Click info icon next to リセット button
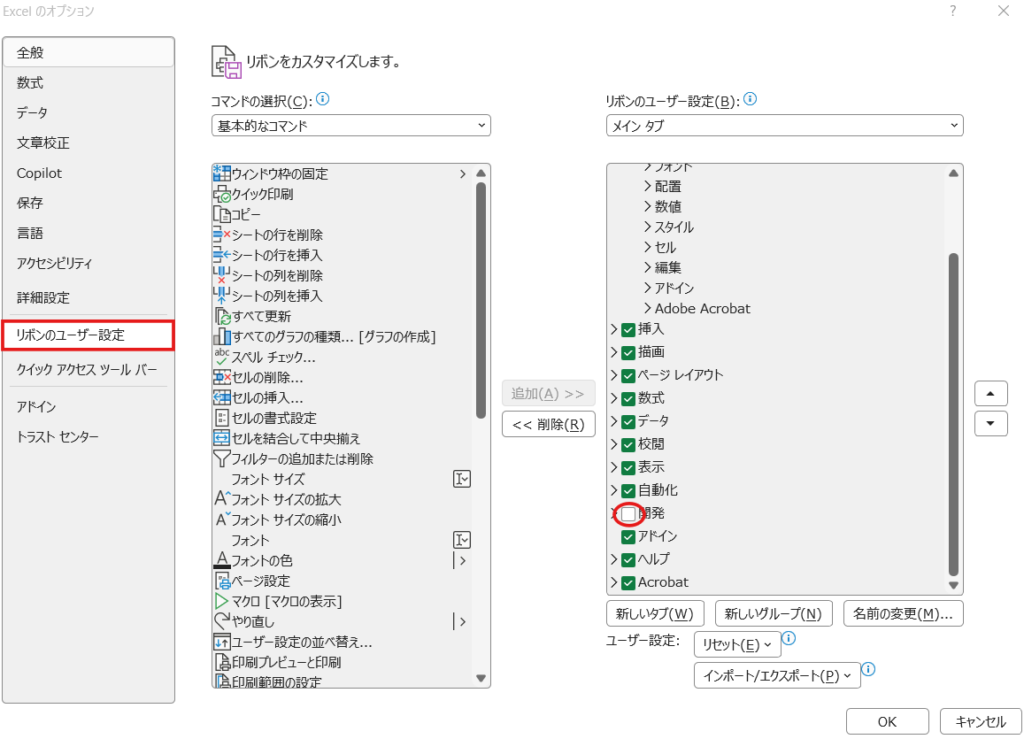This screenshot has width=1024, height=739. [x=789, y=638]
